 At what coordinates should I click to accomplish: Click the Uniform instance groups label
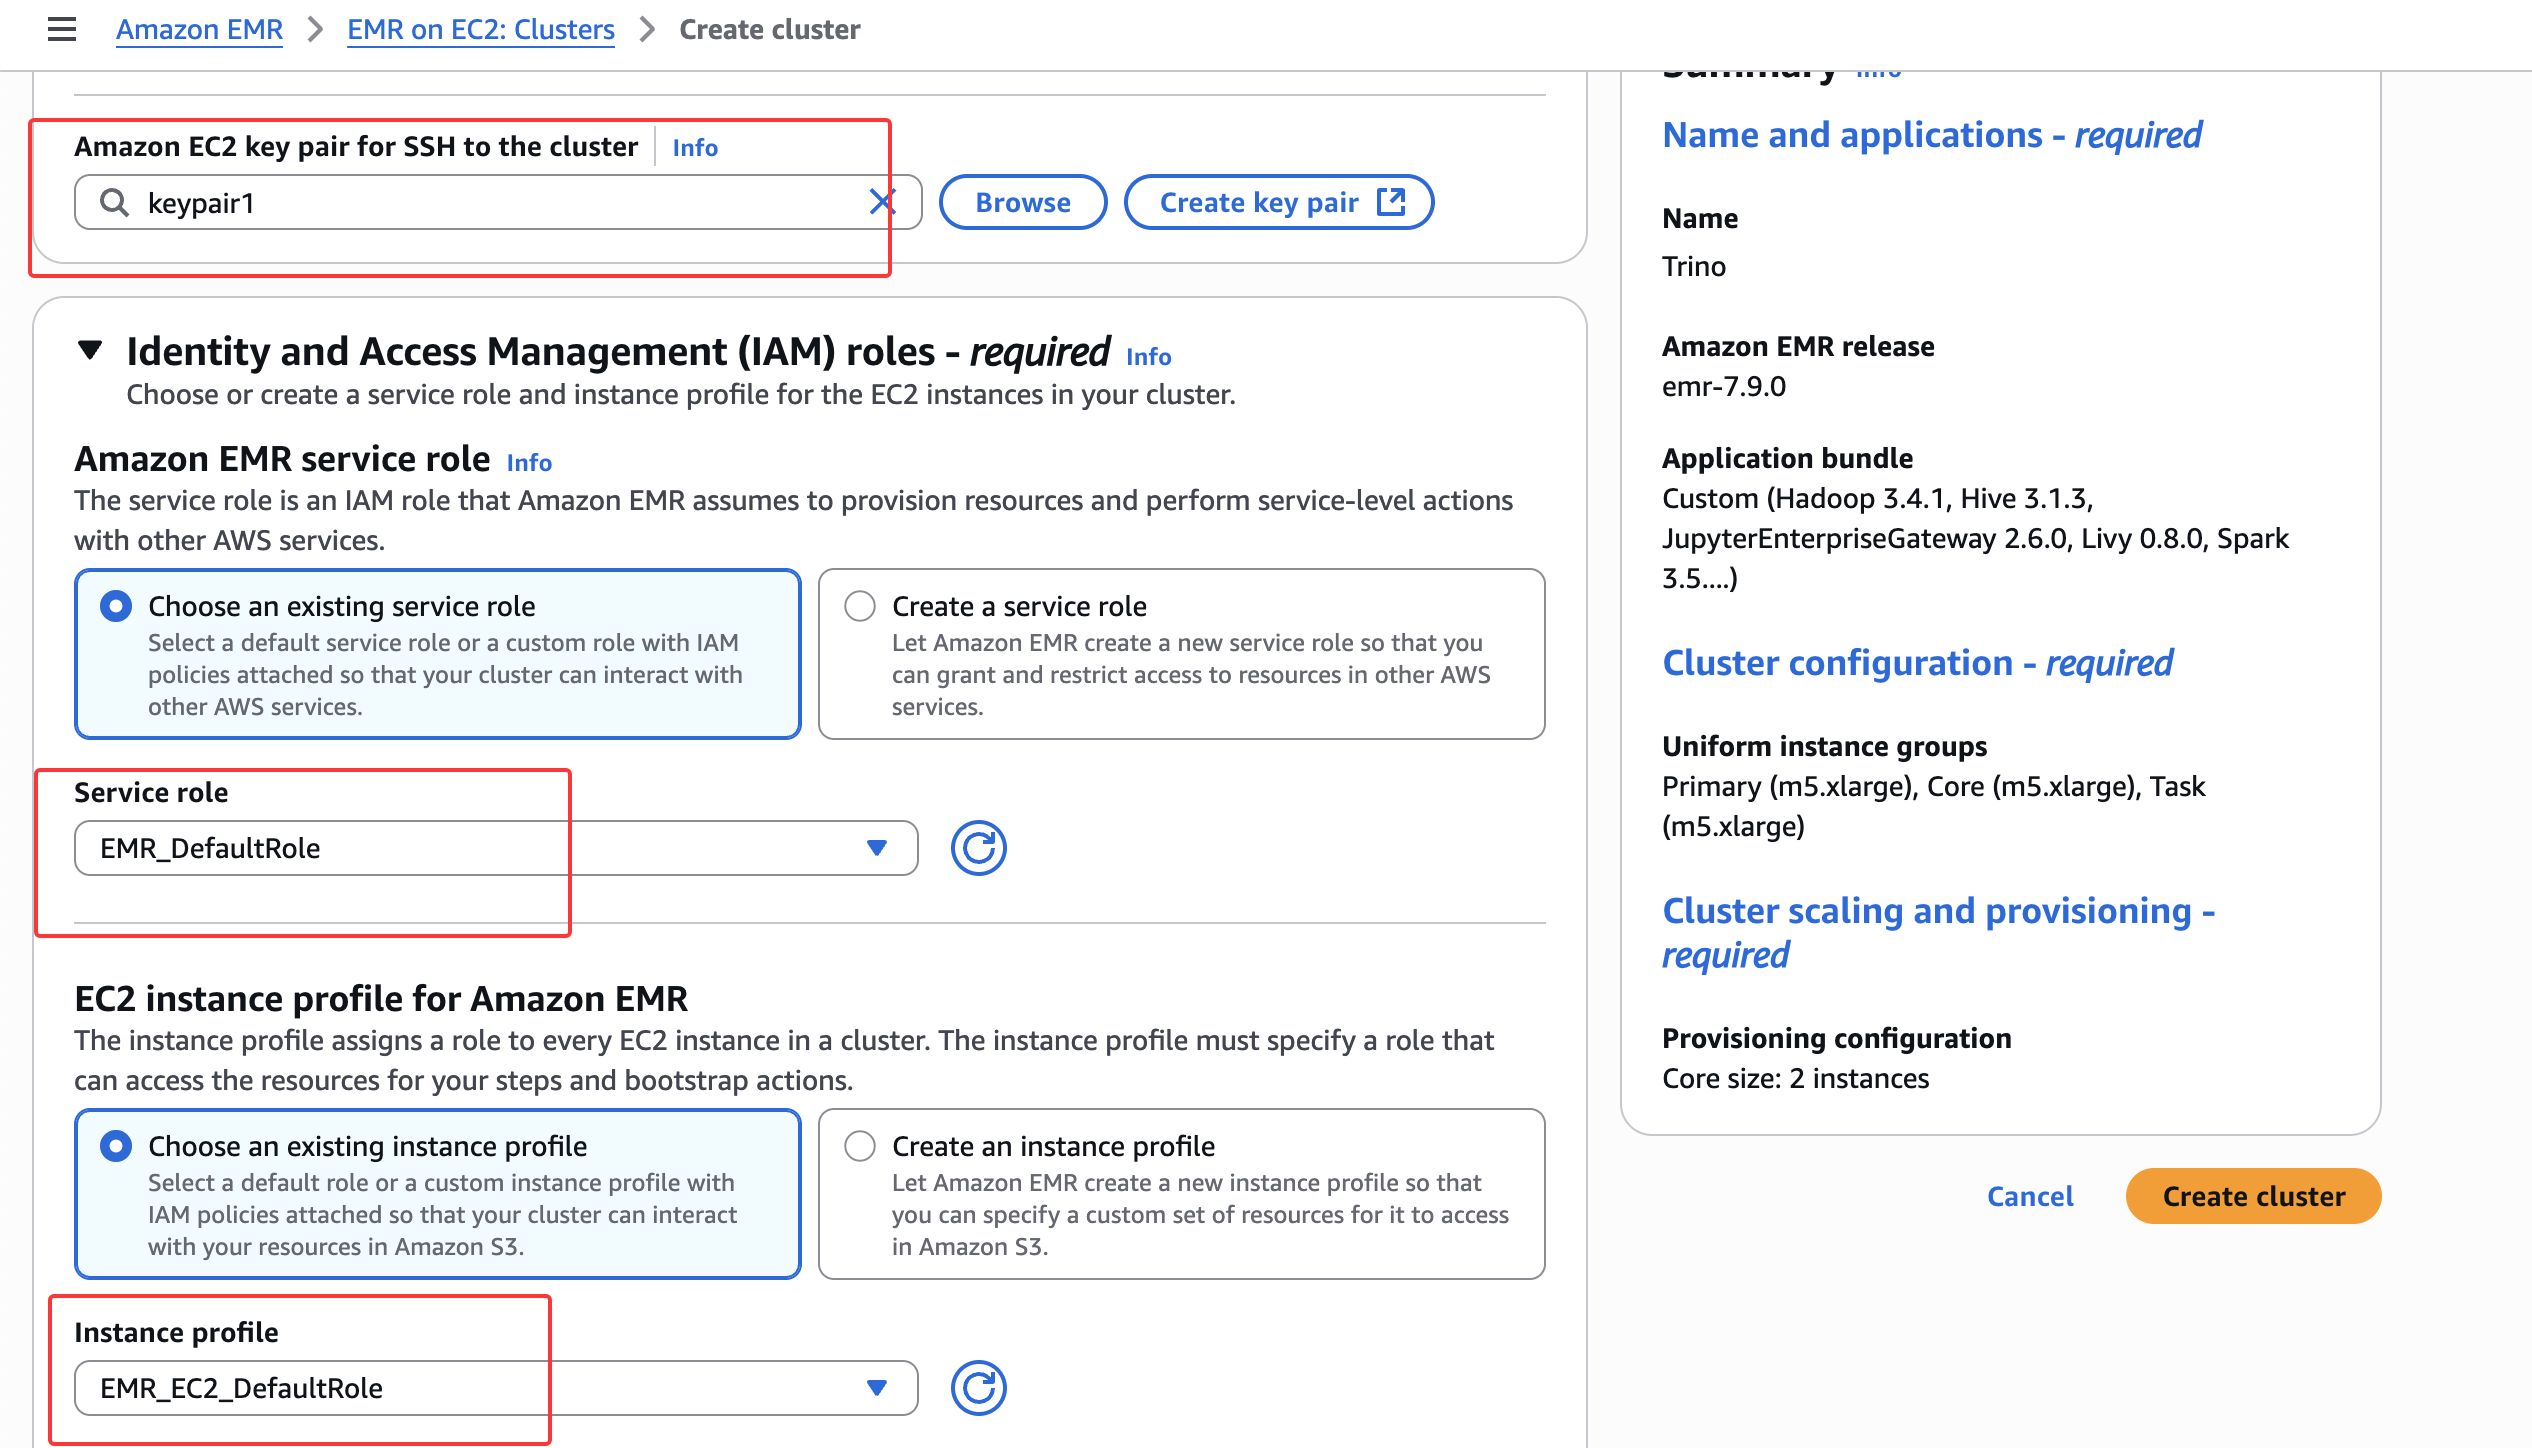1824,746
